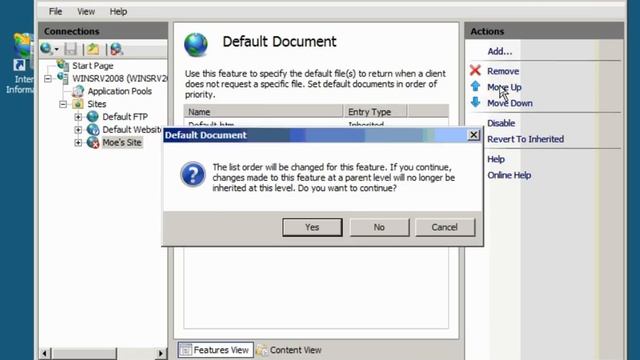Click the Content View tab icon
Image resolution: width=640 pixels, height=360 pixels.
point(262,350)
